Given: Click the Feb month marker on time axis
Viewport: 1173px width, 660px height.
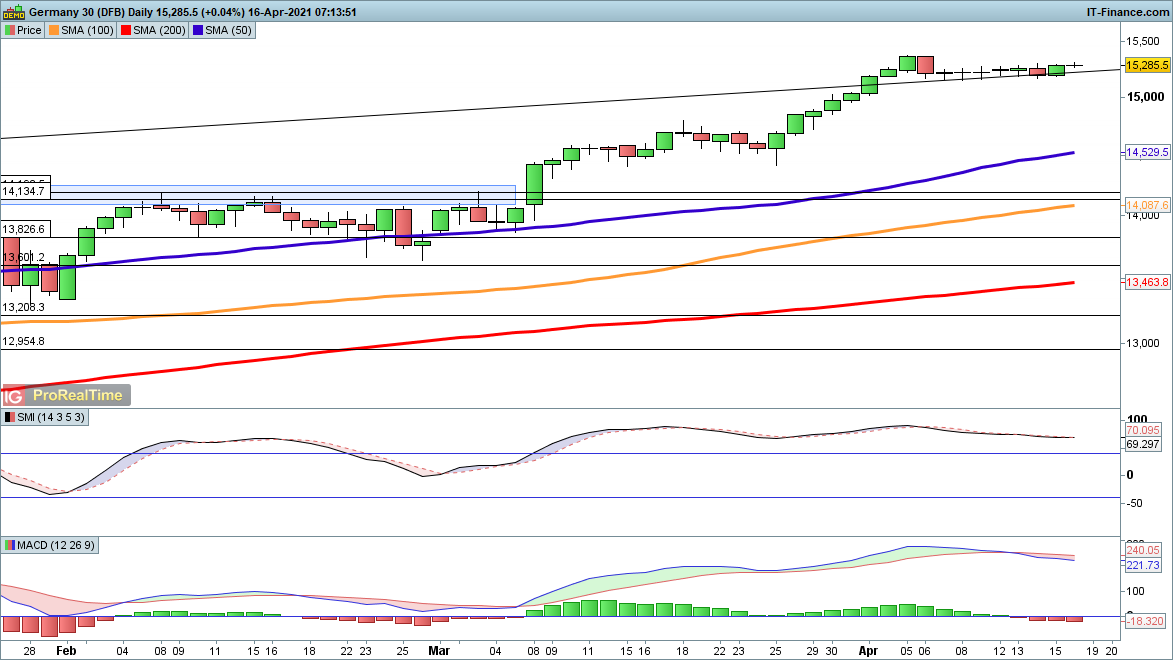Looking at the screenshot, I should [x=66, y=649].
